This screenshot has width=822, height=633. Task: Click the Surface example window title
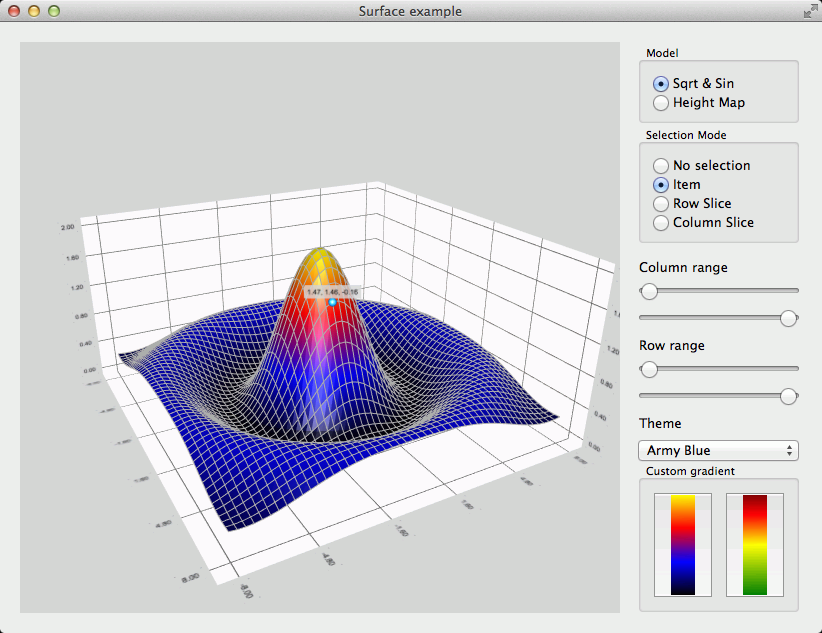point(409,11)
